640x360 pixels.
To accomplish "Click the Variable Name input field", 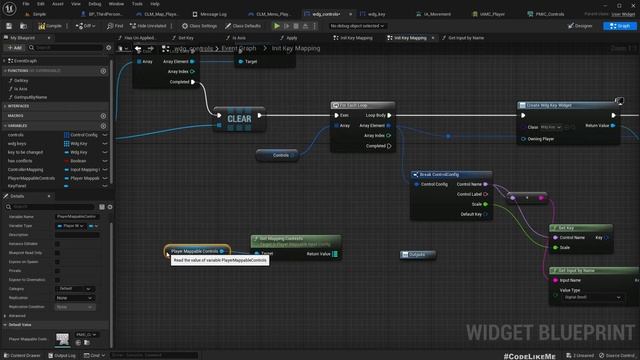I will tap(77, 217).
